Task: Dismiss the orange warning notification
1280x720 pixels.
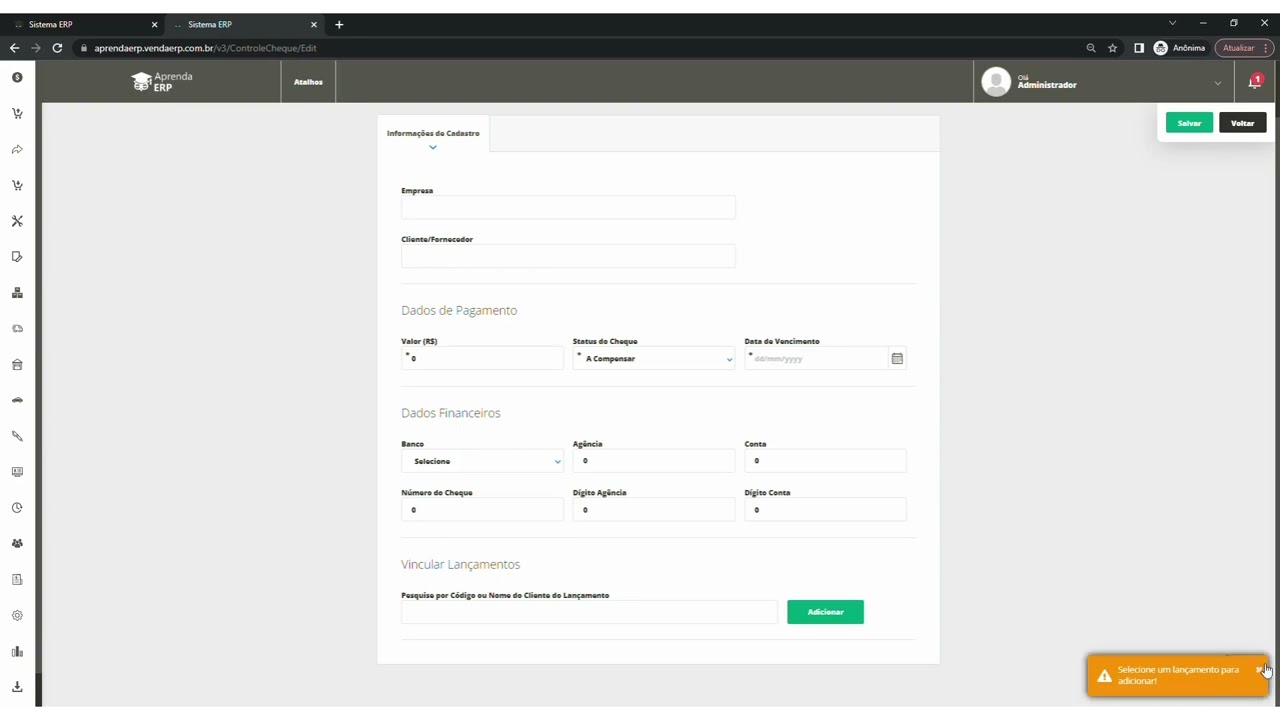Action: pyautogui.click(x=1259, y=669)
